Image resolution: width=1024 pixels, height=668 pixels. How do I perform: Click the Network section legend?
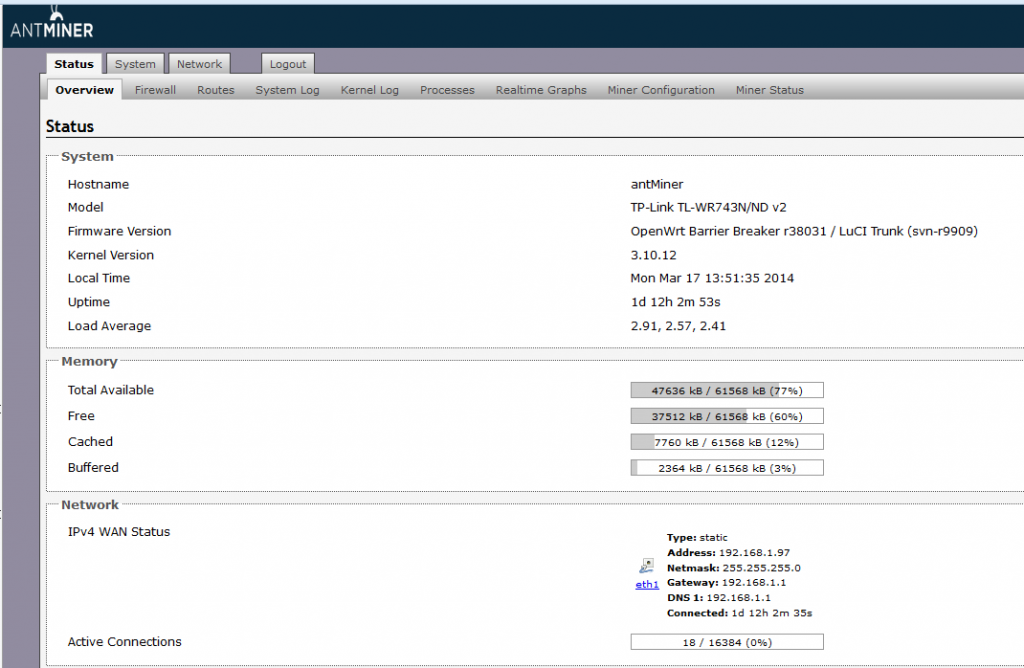90,505
